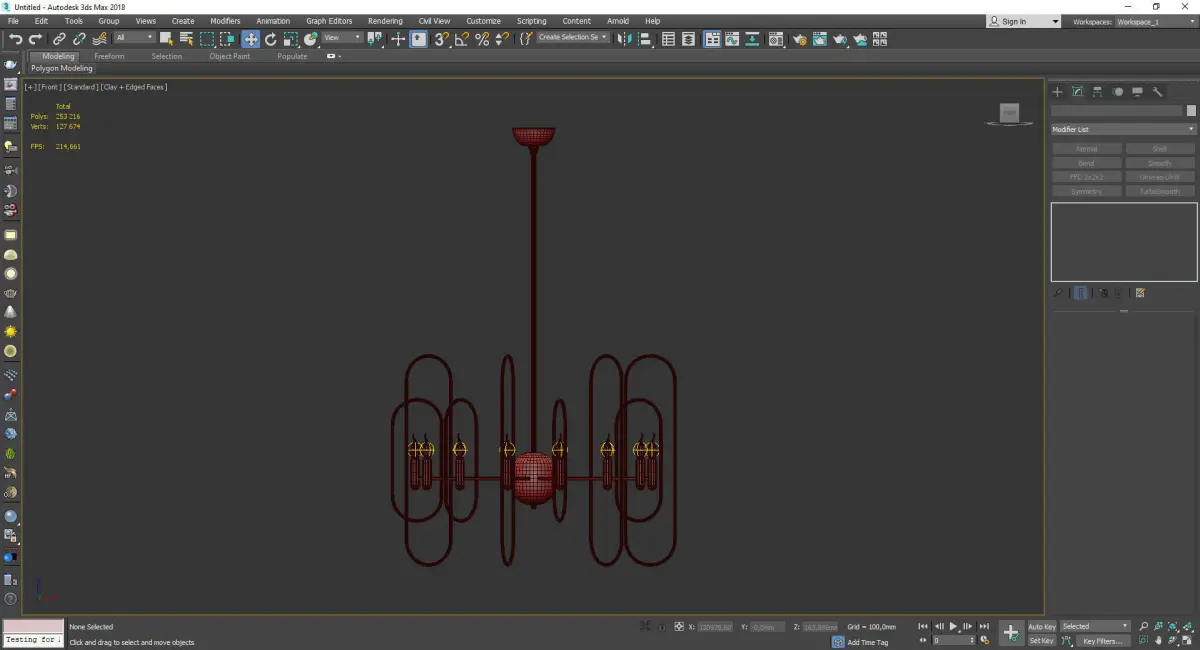
Task: Click the Symmetry modifier button
Action: (1086, 191)
